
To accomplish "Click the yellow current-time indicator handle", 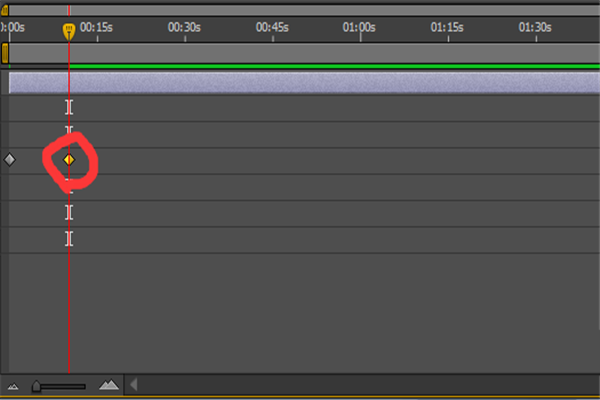I will click(x=69, y=31).
